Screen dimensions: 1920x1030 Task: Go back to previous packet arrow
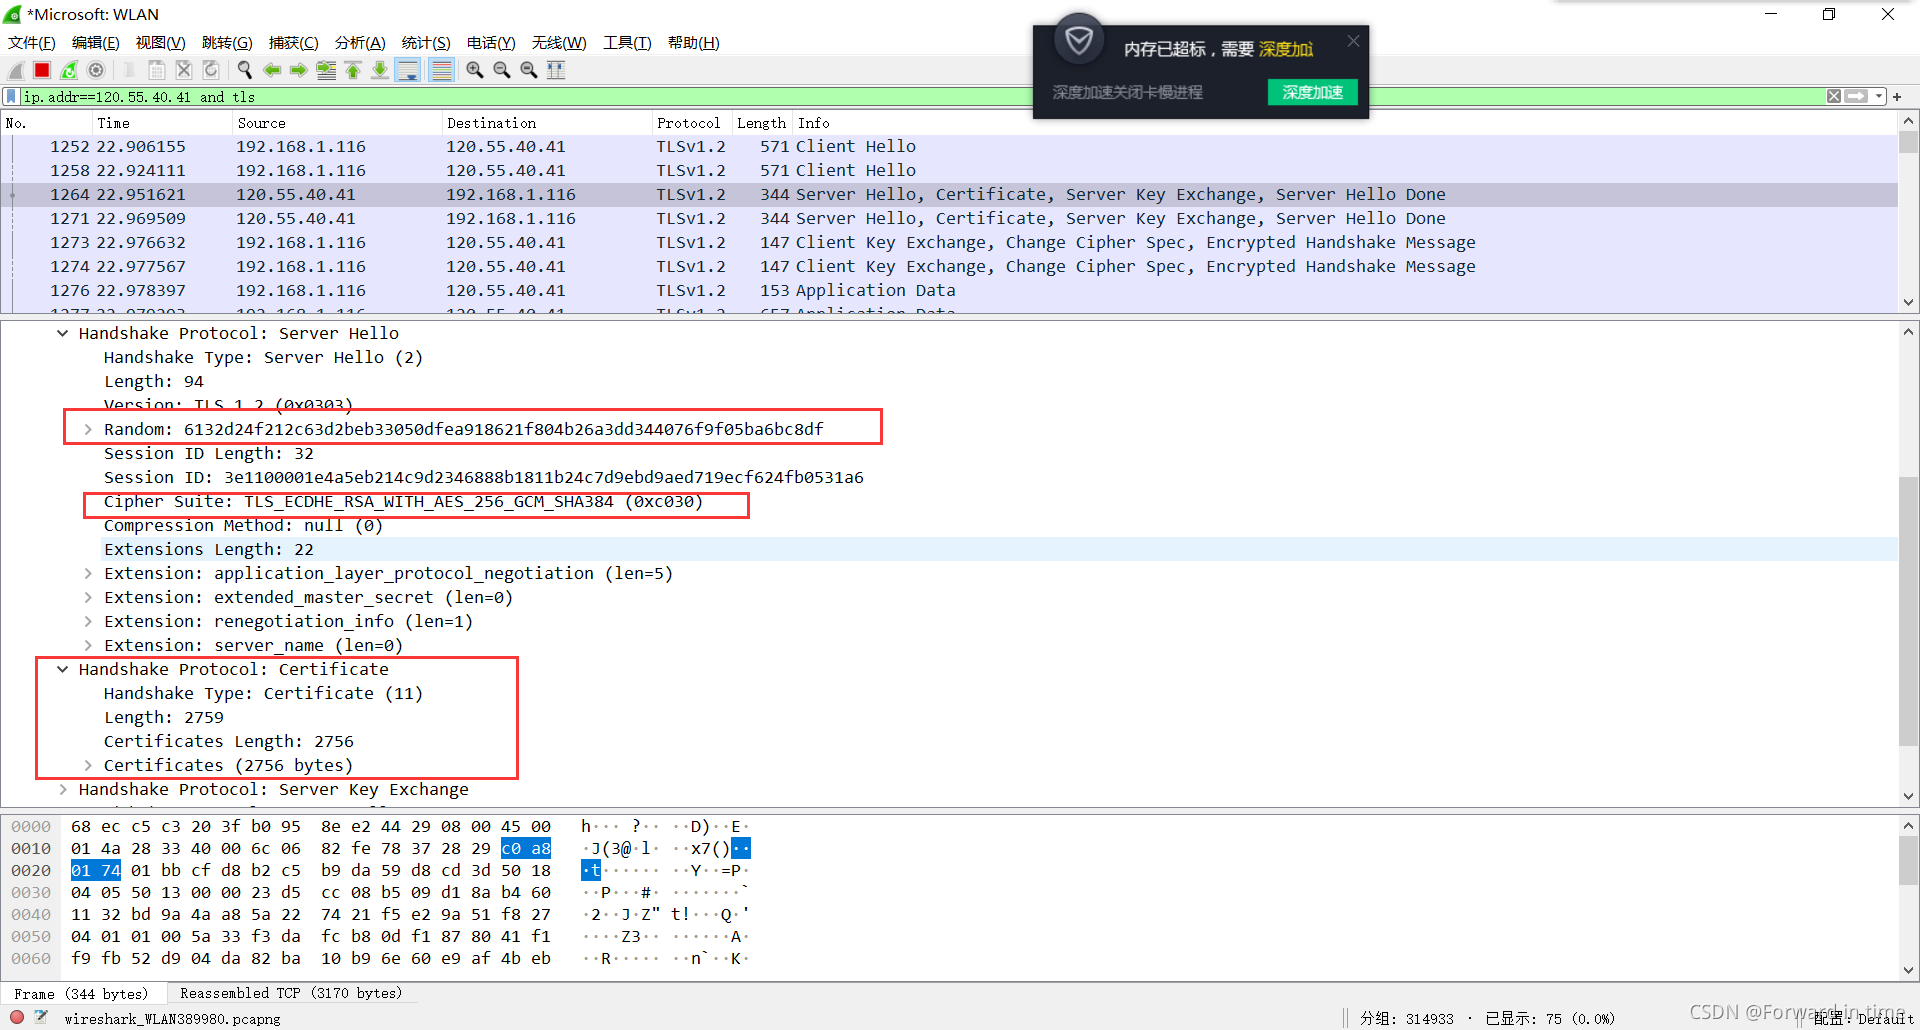pyautogui.click(x=271, y=70)
